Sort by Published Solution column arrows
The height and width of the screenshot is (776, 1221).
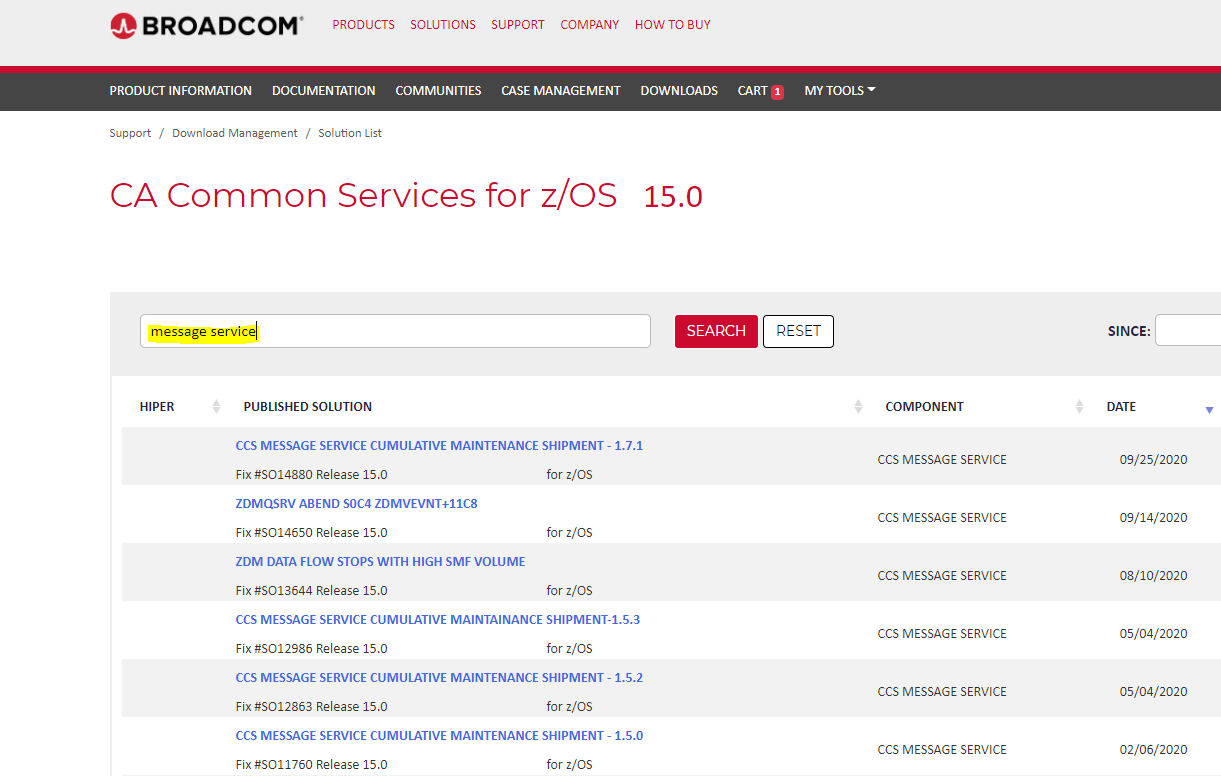pos(858,407)
